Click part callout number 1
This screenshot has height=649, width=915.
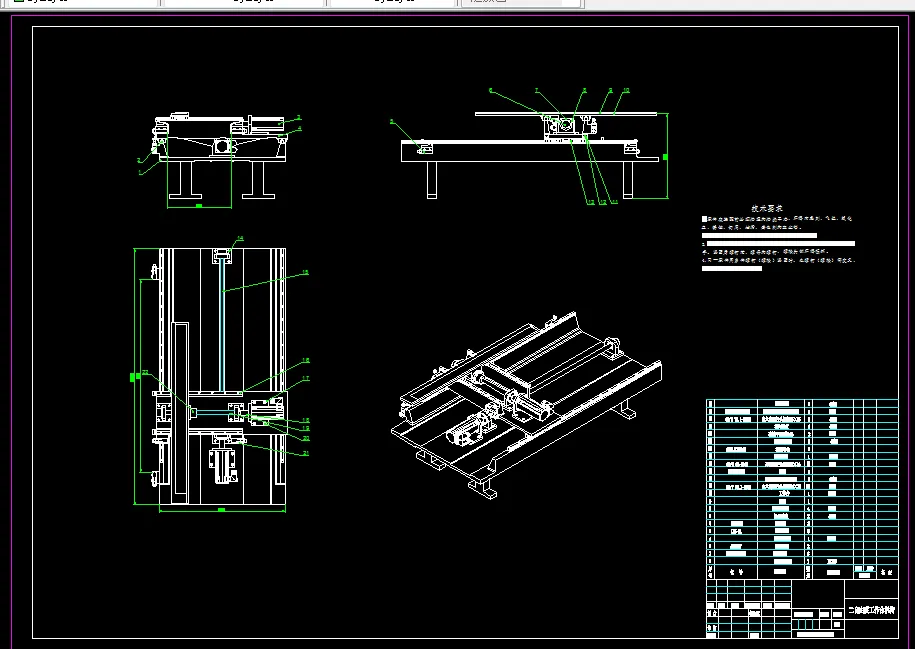click(140, 172)
